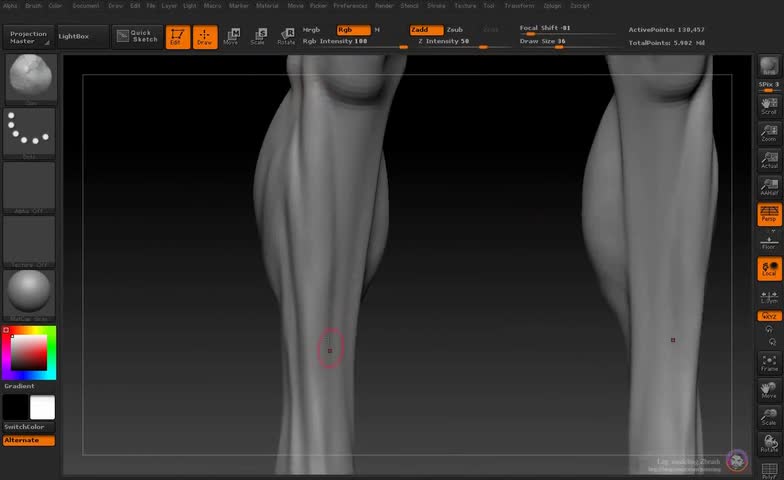Open the material sphere selector
This screenshot has height=480, width=784.
point(29,295)
